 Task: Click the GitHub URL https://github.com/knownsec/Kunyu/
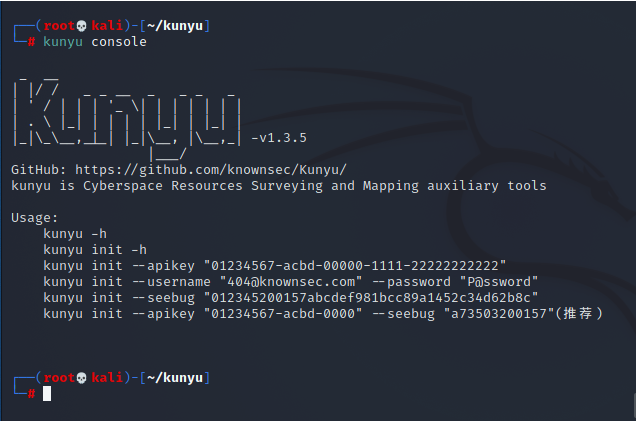pos(211,170)
